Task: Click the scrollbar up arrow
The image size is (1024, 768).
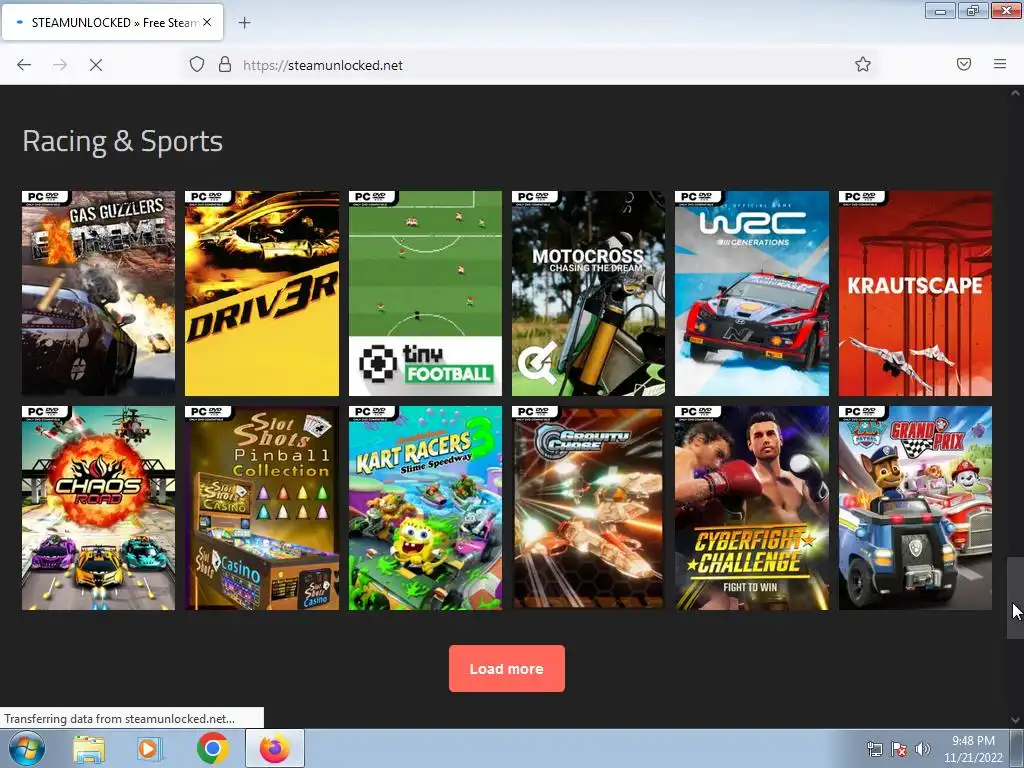Action: coord(1015,93)
